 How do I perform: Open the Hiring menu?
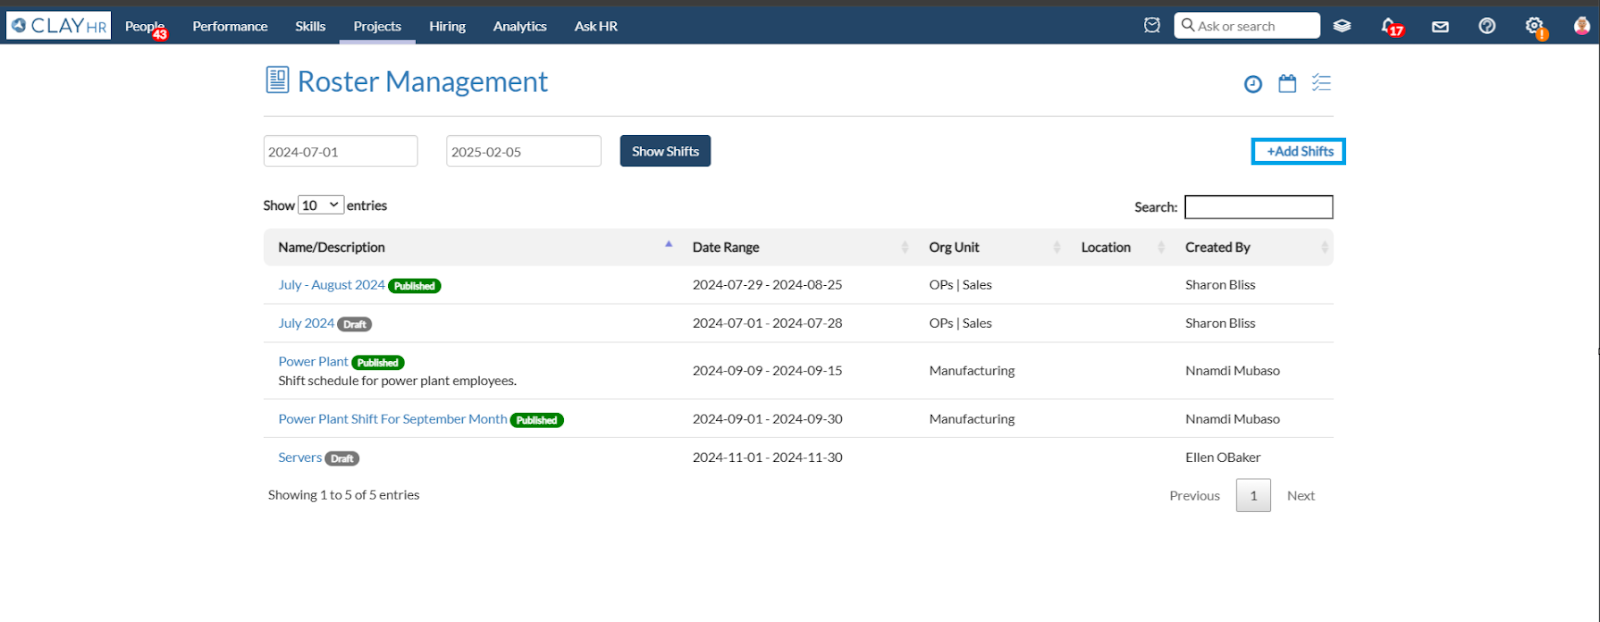(x=447, y=26)
